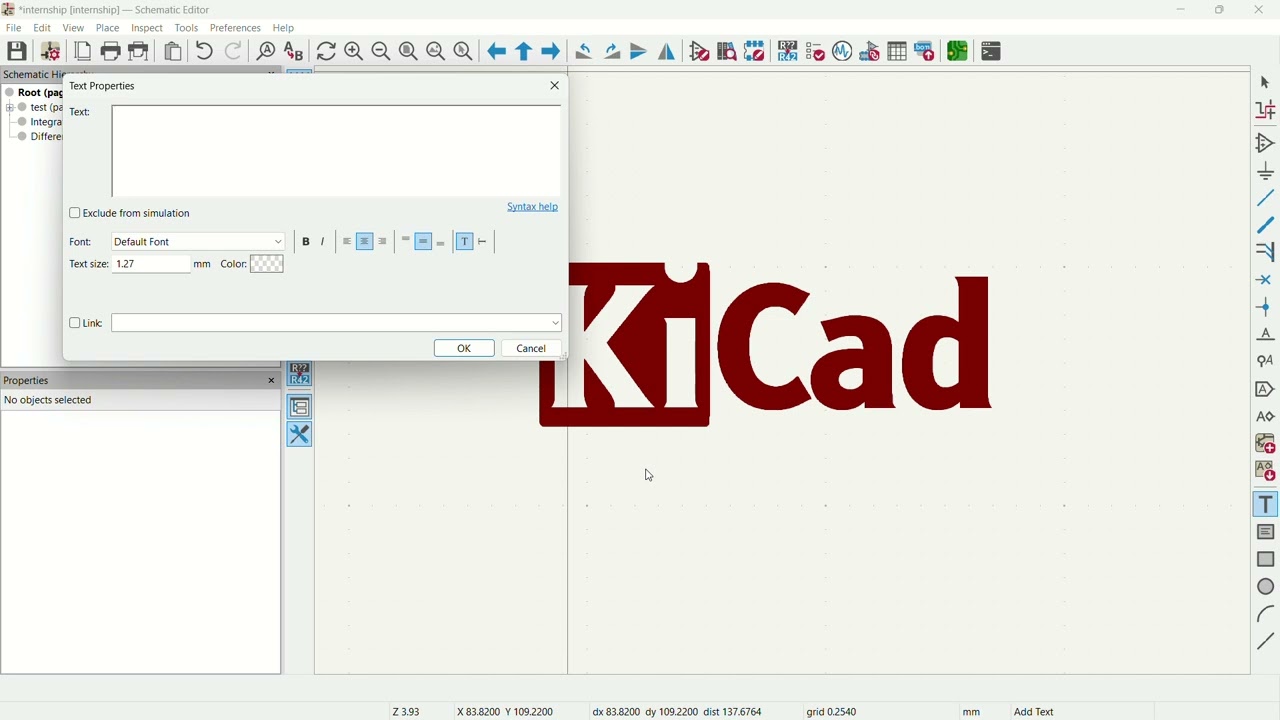Open PCB editor green board icon

[x=958, y=52]
